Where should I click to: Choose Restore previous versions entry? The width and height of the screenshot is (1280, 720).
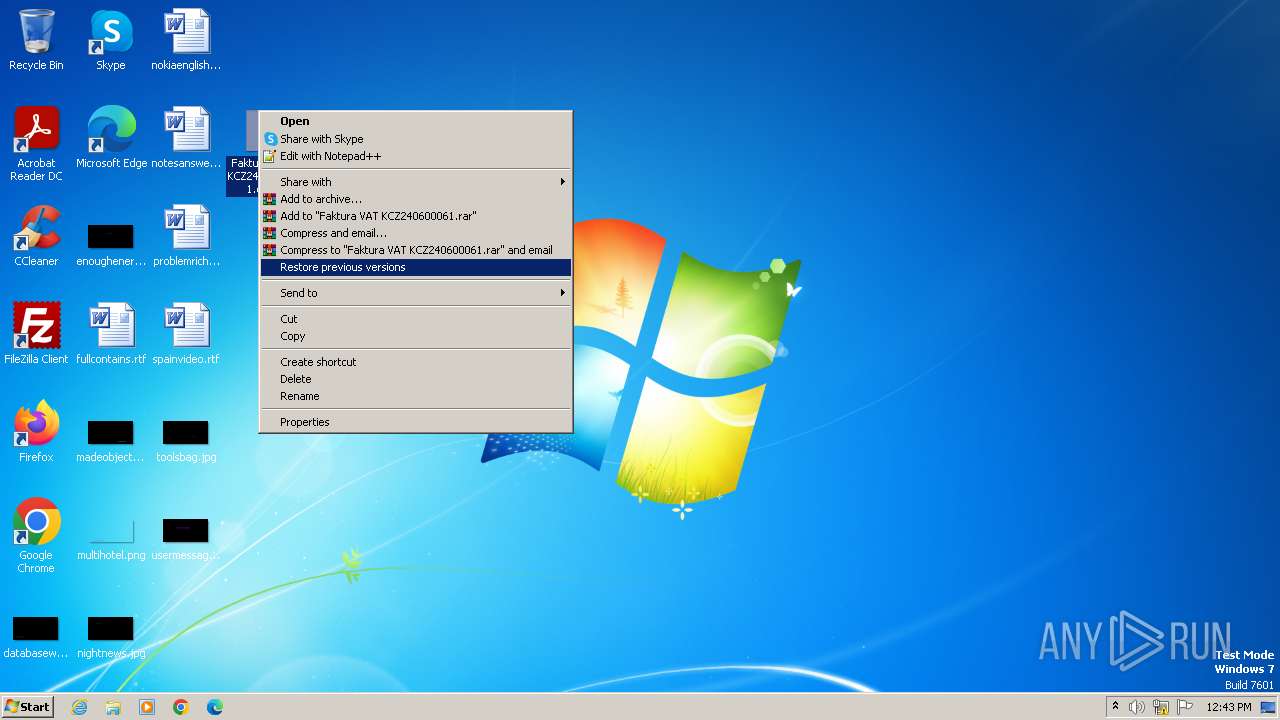coord(416,267)
